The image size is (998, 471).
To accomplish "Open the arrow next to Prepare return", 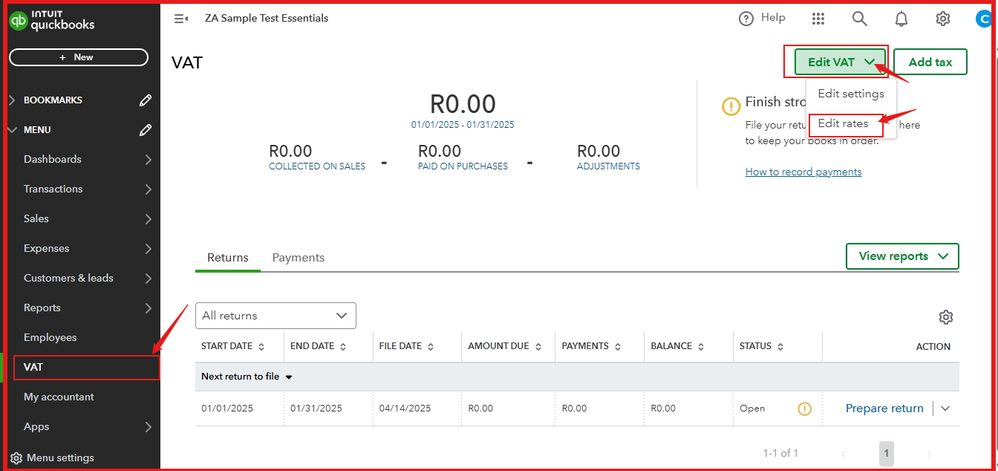I will [945, 409].
